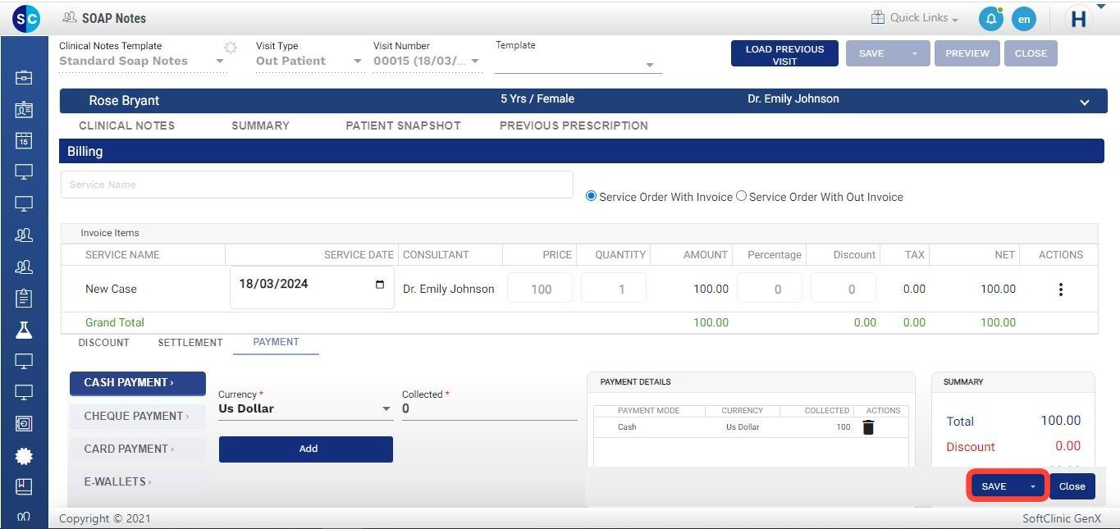Open the ID badge sidebar icon
Viewport: 1120px width, 529px height.
click(24, 109)
